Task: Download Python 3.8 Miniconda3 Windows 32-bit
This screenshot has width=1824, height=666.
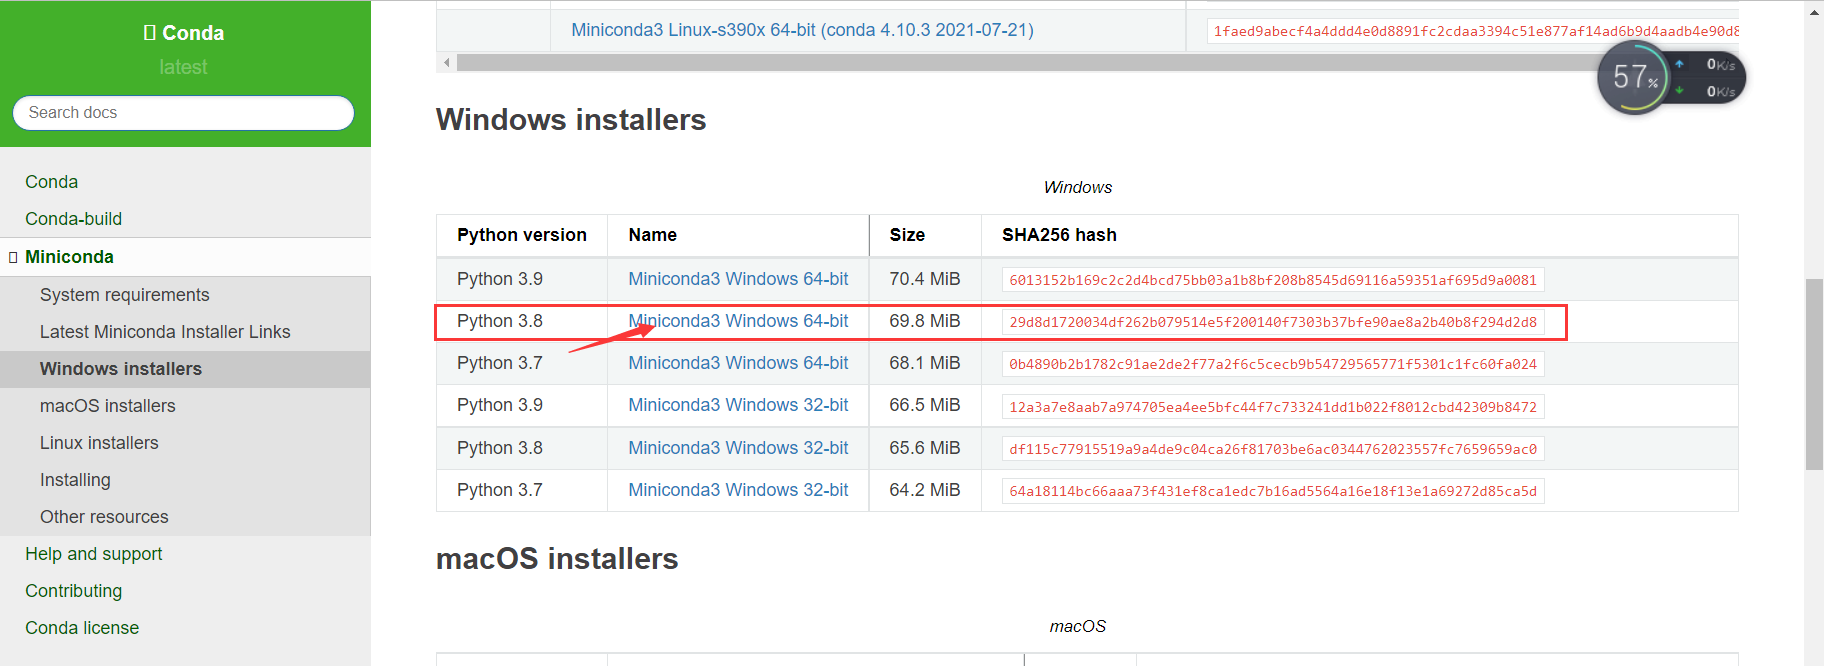Action: tap(738, 448)
